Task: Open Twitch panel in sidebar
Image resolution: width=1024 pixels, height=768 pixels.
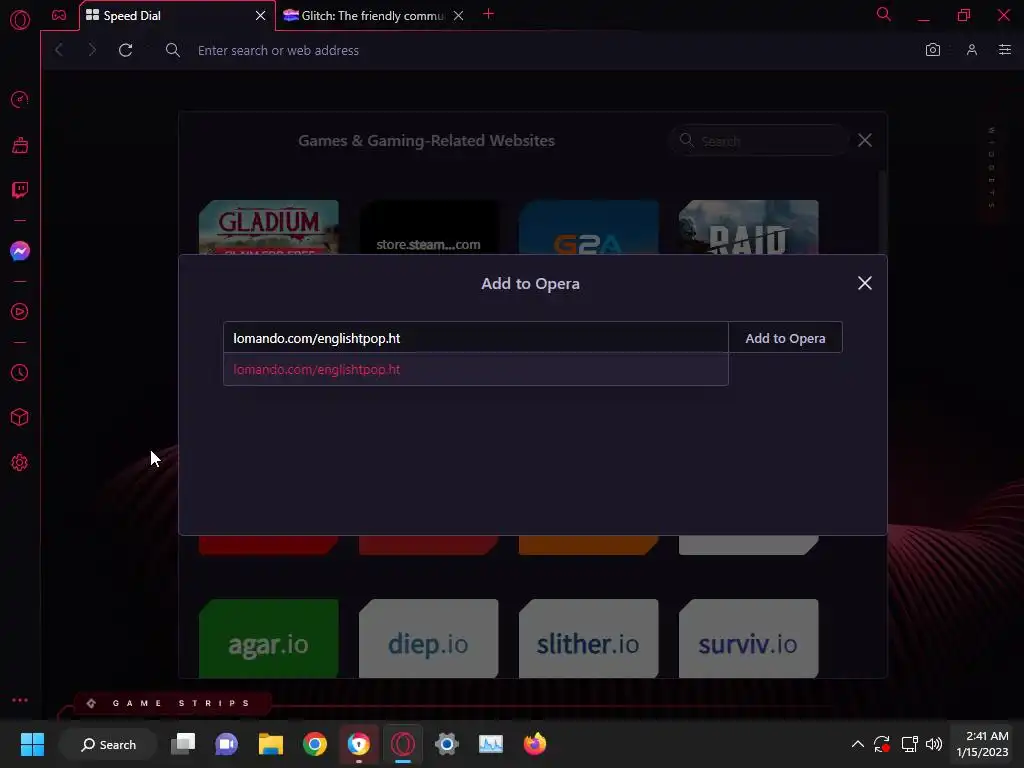Action: tap(20, 190)
